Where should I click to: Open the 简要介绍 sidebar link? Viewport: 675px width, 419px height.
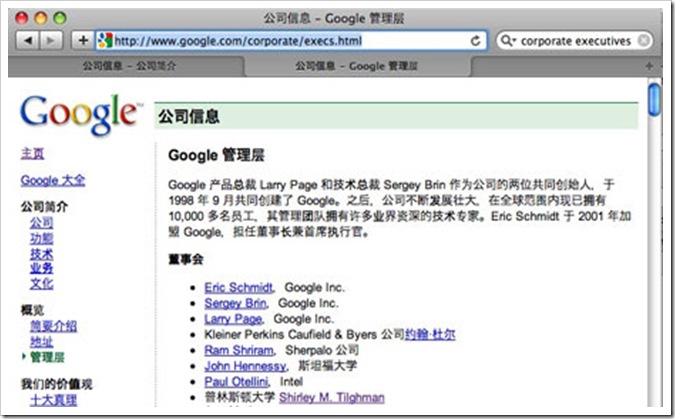click(x=53, y=326)
